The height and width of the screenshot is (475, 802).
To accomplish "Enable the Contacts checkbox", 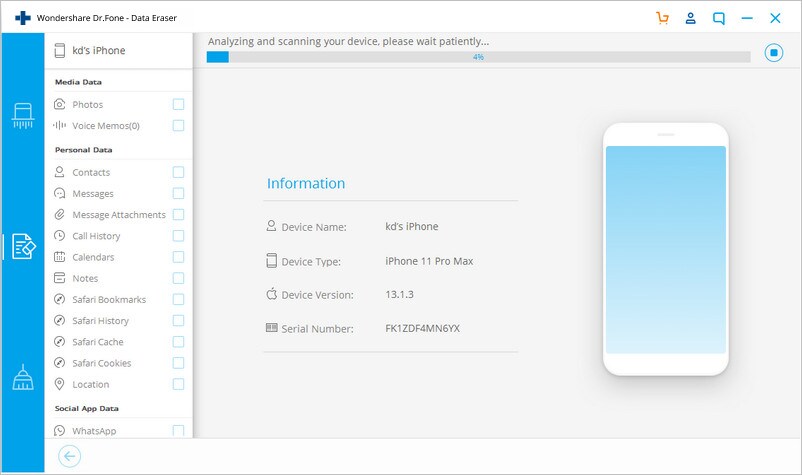I will pos(178,172).
